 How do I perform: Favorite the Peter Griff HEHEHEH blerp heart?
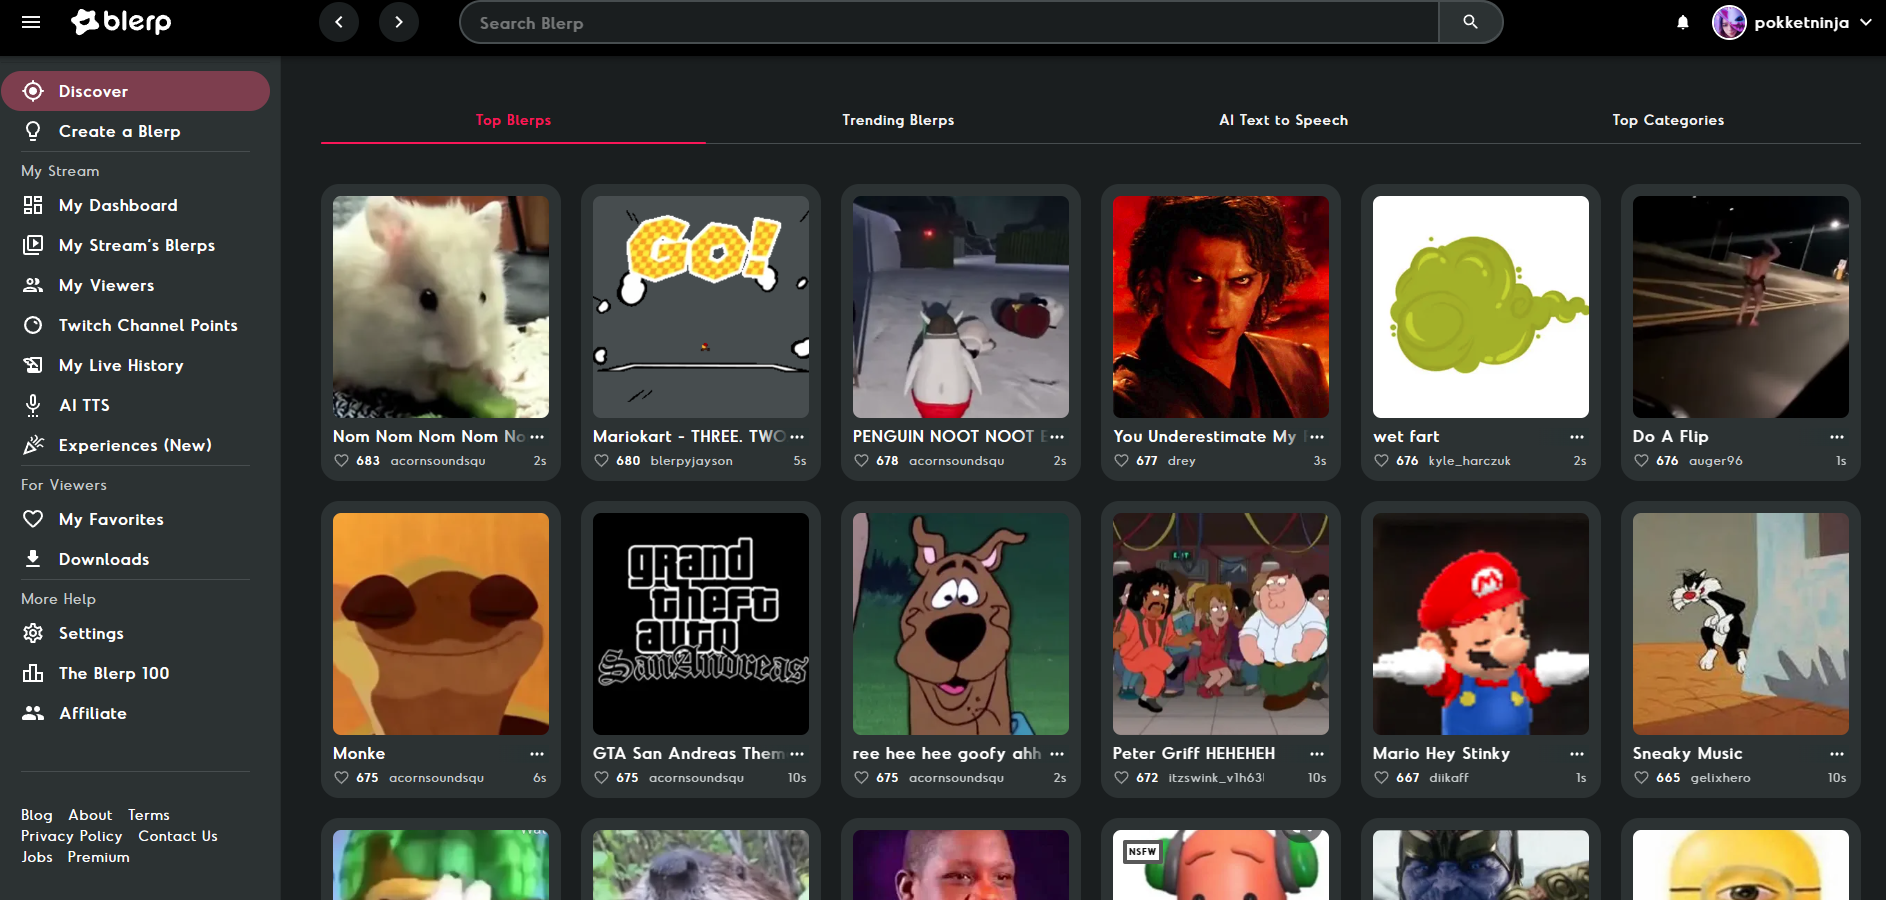[x=1122, y=778]
